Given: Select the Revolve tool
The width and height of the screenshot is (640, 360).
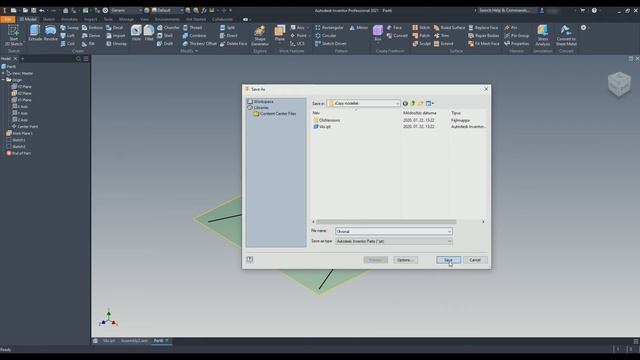Looking at the screenshot, I should 51,33.
